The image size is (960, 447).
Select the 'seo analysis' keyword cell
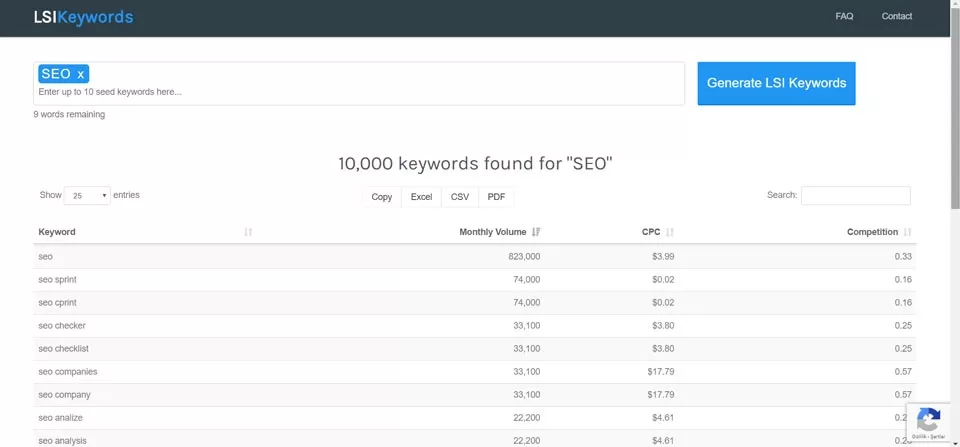coord(62,441)
